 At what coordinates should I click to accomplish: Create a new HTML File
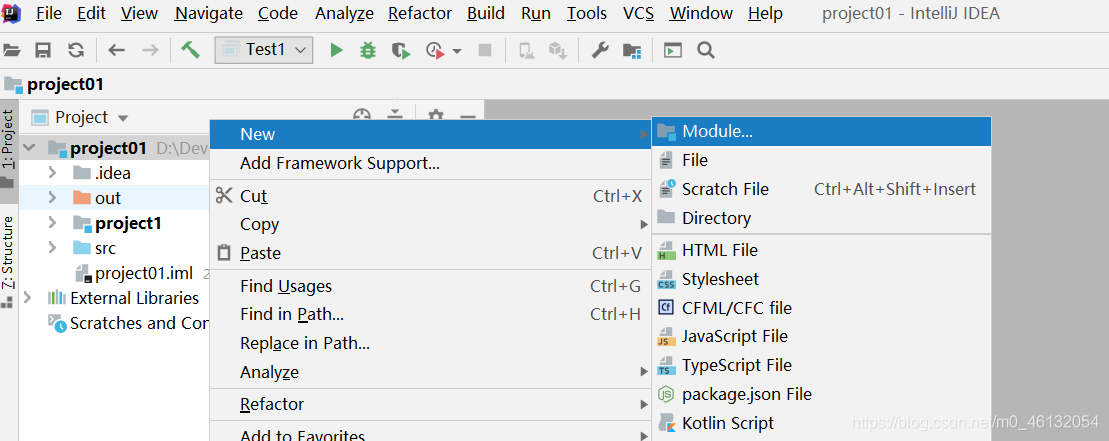point(821,250)
